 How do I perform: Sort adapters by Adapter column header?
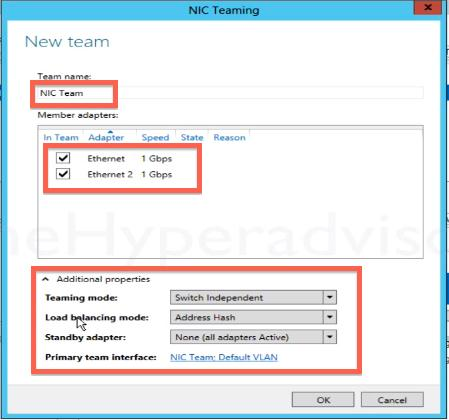(x=106, y=137)
